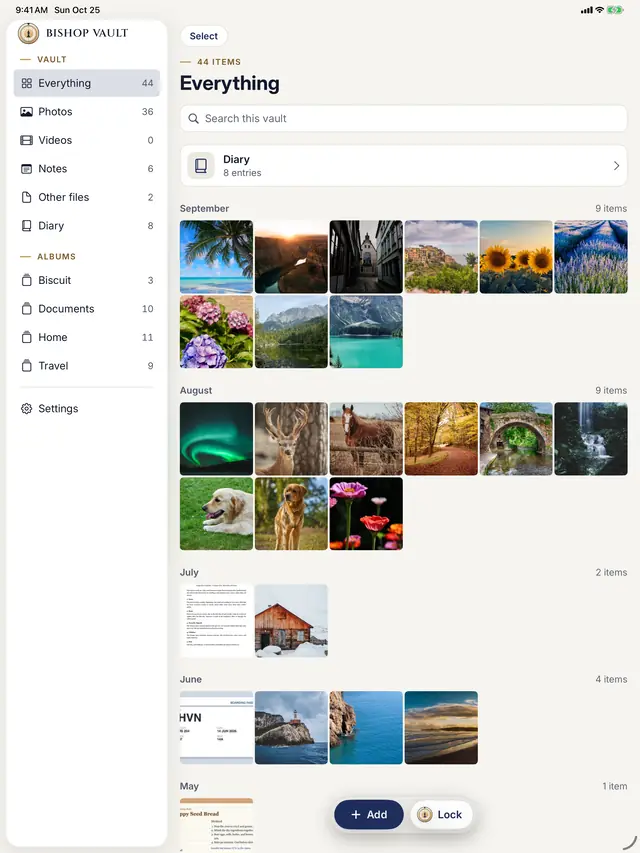Image resolution: width=640 pixels, height=853 pixels.
Task: Open Settings from the sidebar
Action: 87,409
